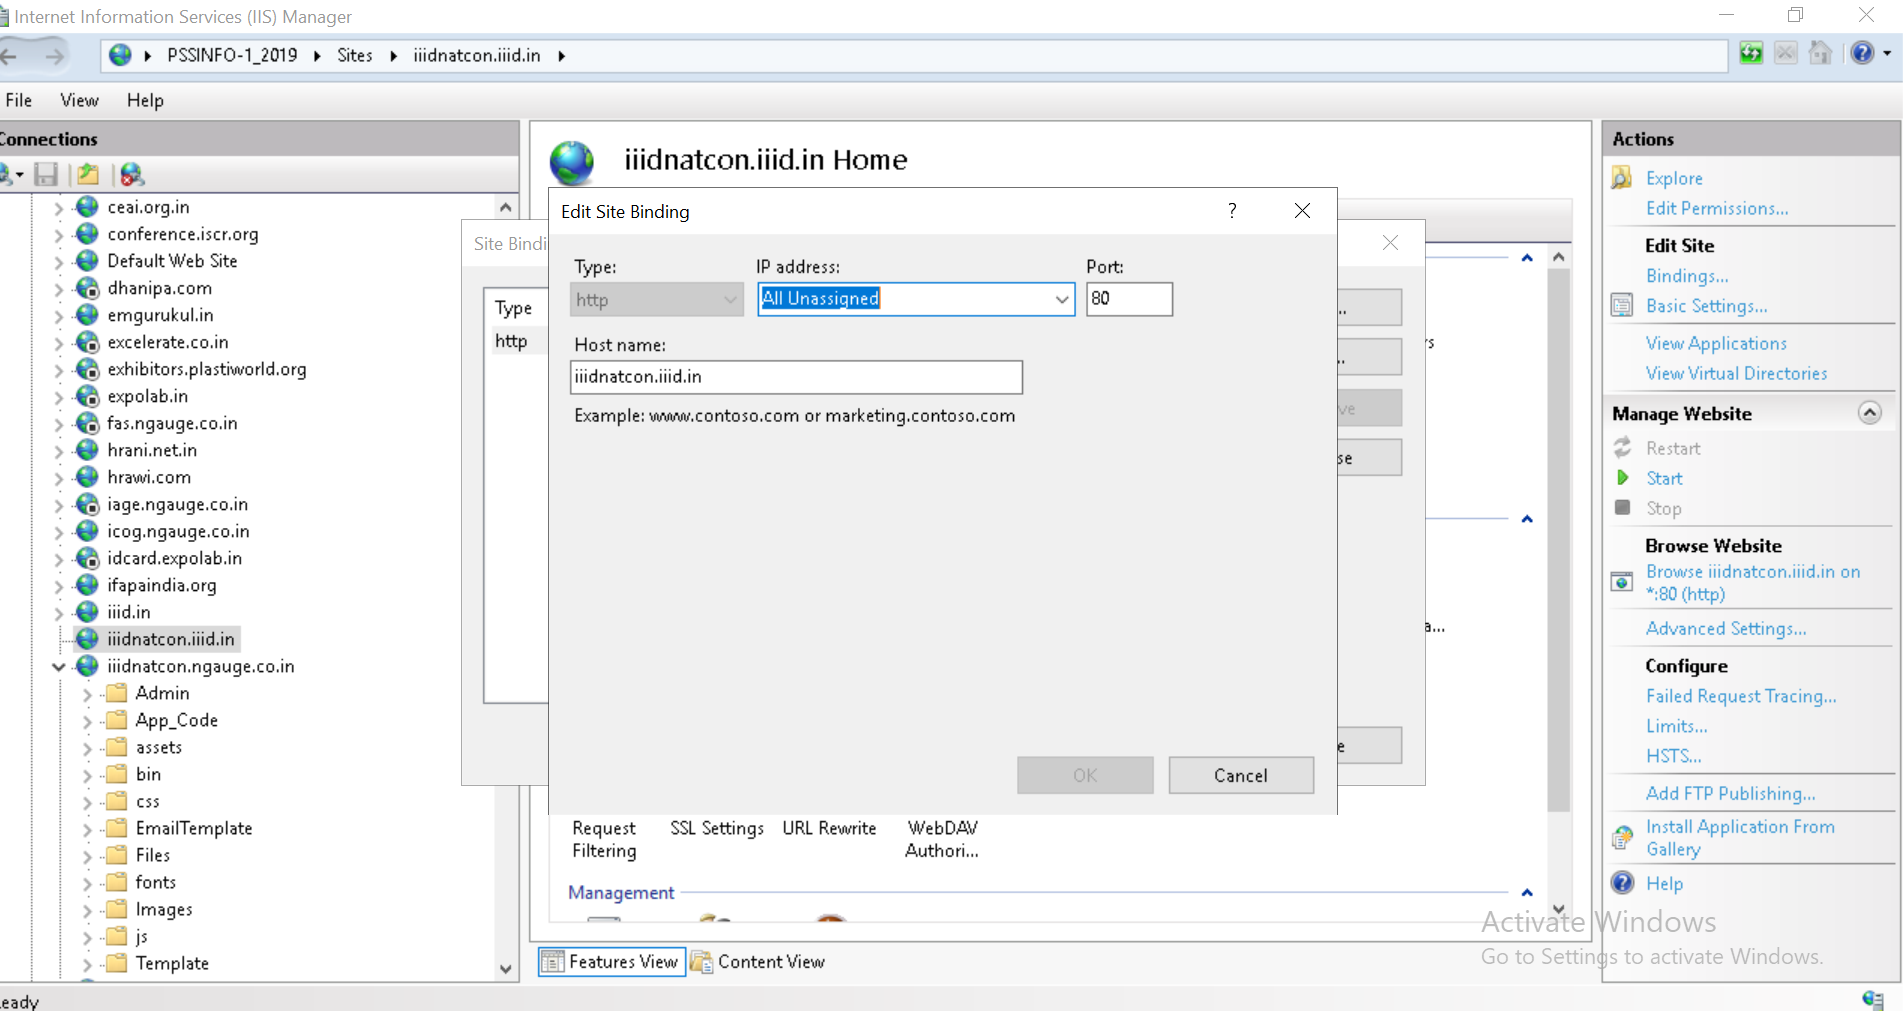Select expolab.in site in tree

tap(147, 396)
